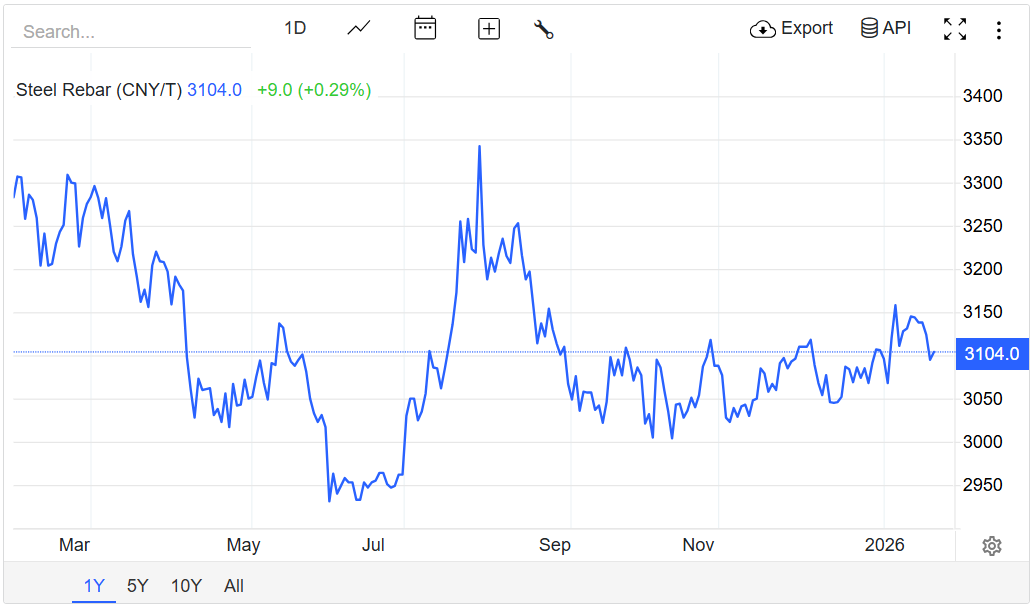This screenshot has width=1033, height=607.
Task: Click the API text link
Action: (897, 28)
